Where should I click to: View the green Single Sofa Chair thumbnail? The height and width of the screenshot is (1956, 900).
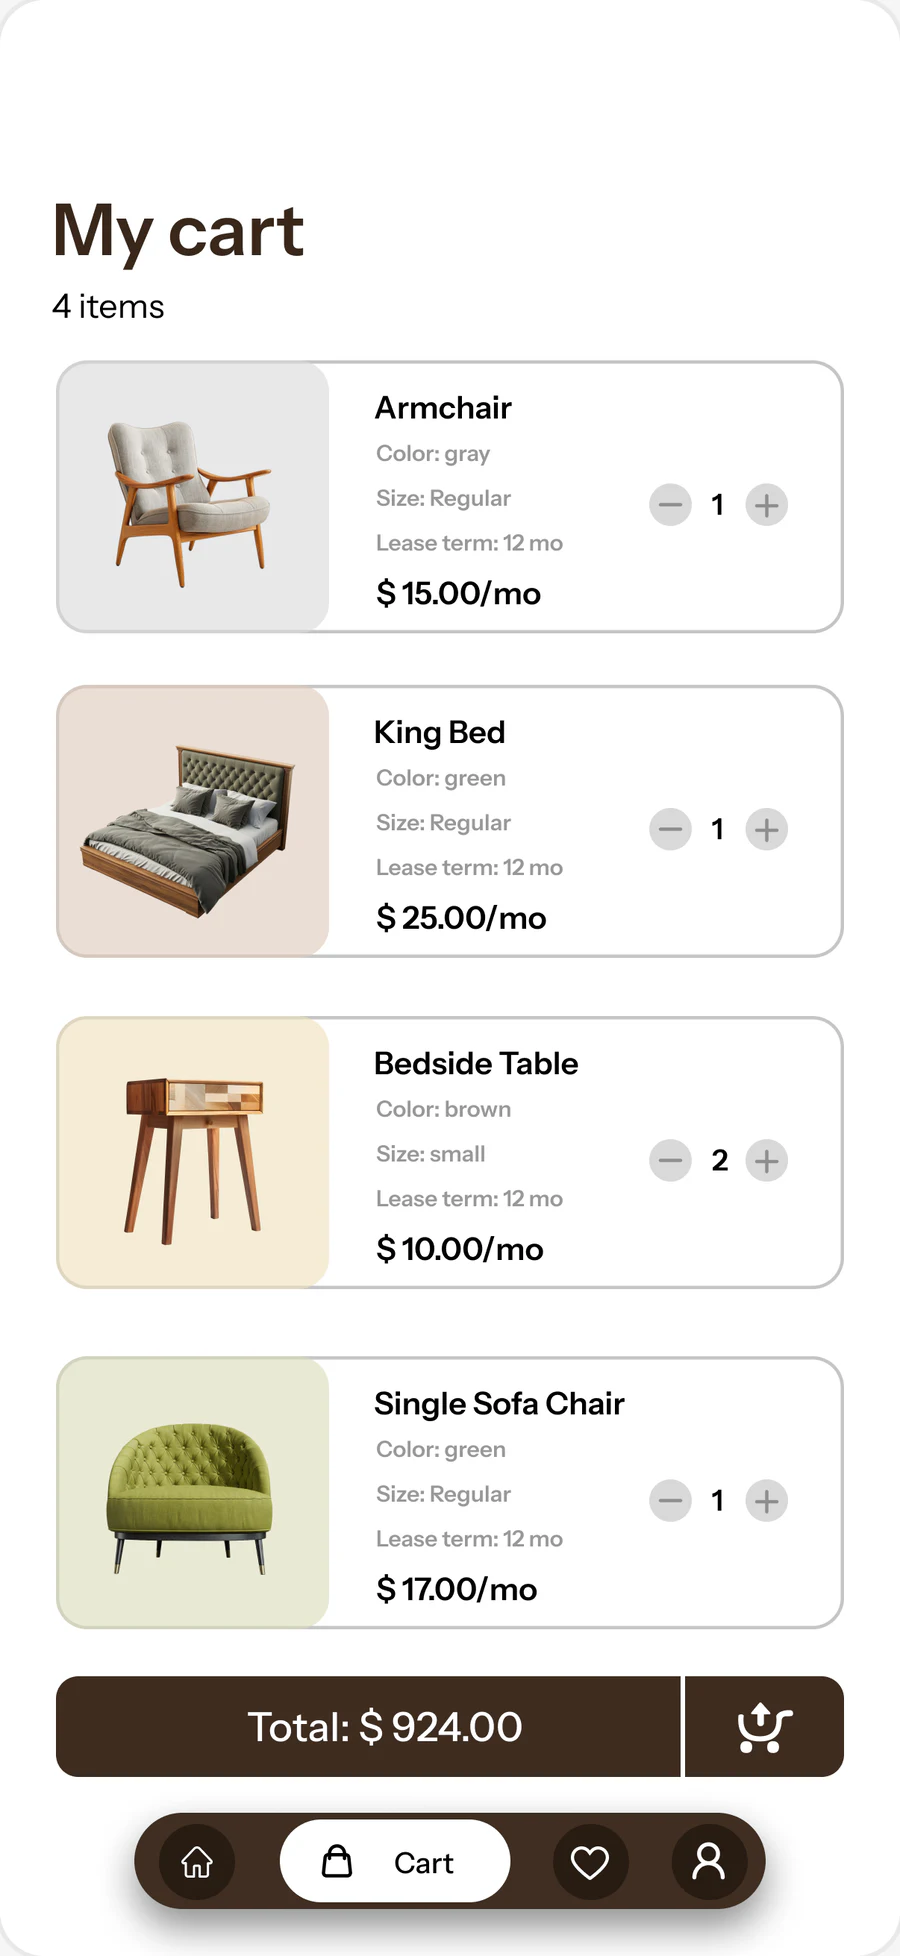(x=193, y=1492)
